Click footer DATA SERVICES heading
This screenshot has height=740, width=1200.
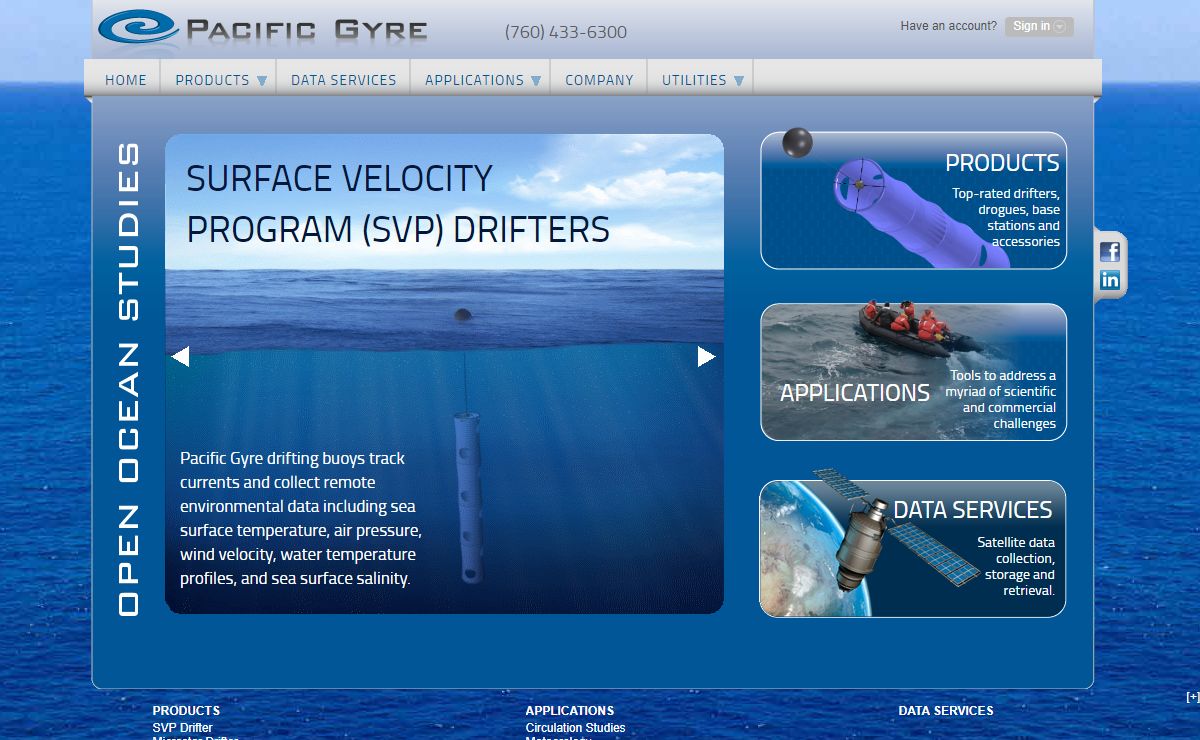pos(946,711)
